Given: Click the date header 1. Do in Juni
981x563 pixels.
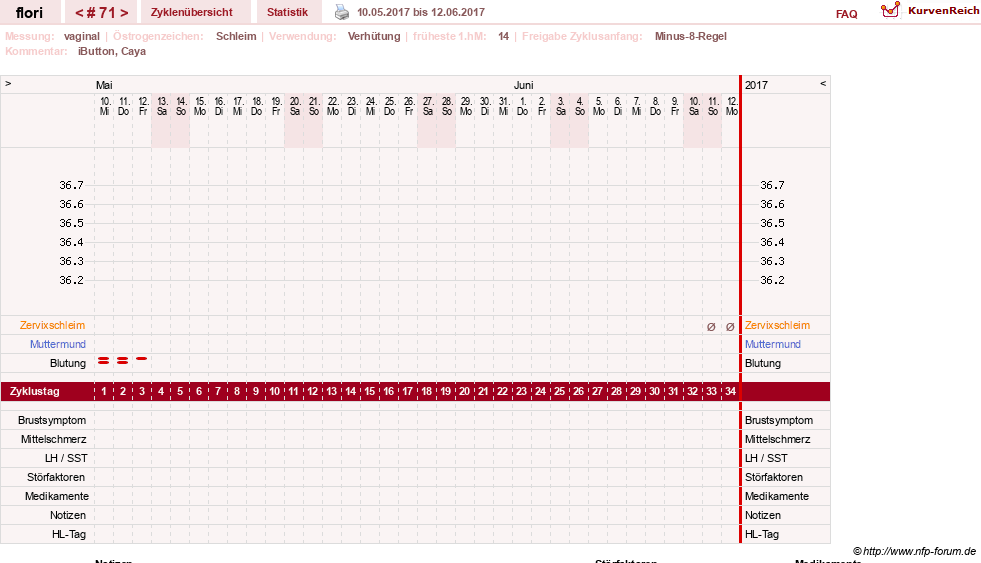Looking at the screenshot, I should [522, 106].
